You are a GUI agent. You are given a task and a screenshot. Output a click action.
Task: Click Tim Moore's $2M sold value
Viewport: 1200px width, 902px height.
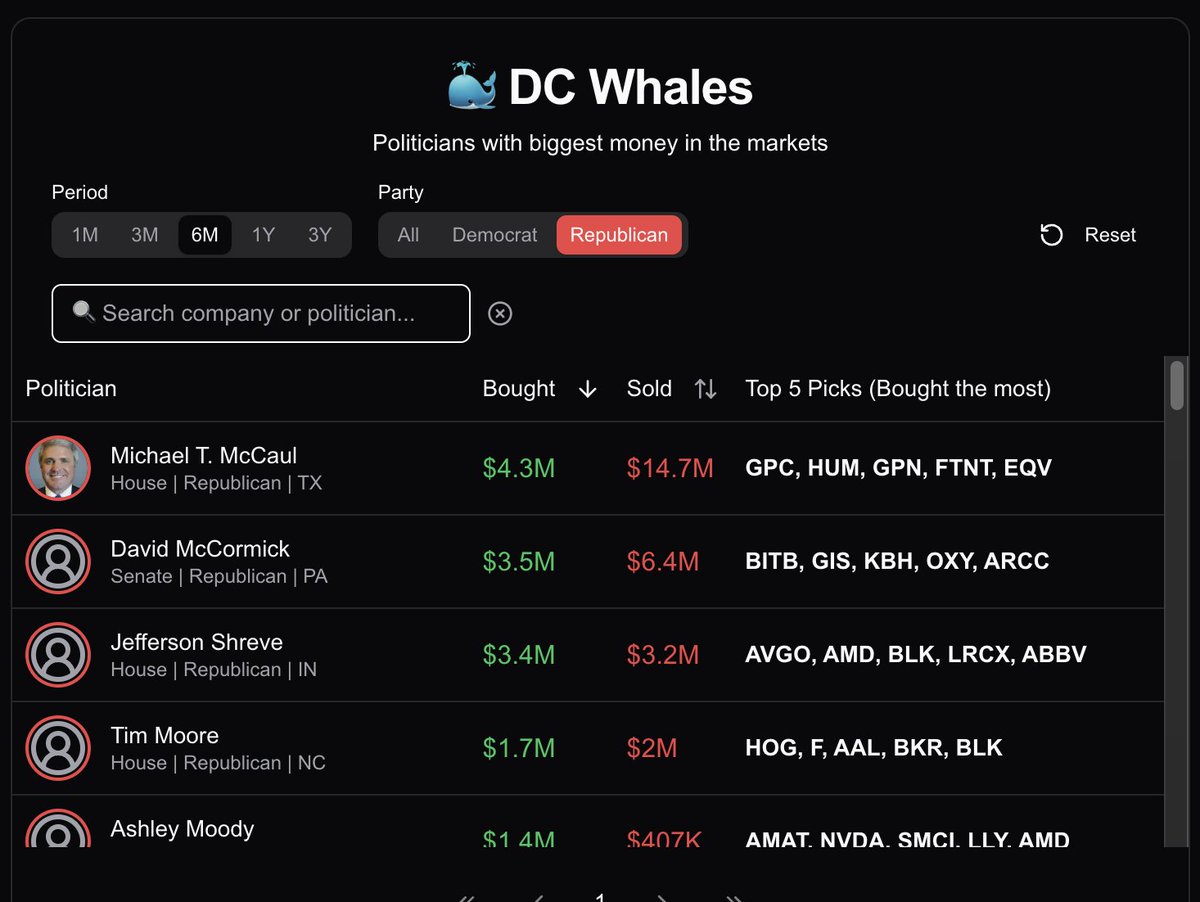pos(652,748)
